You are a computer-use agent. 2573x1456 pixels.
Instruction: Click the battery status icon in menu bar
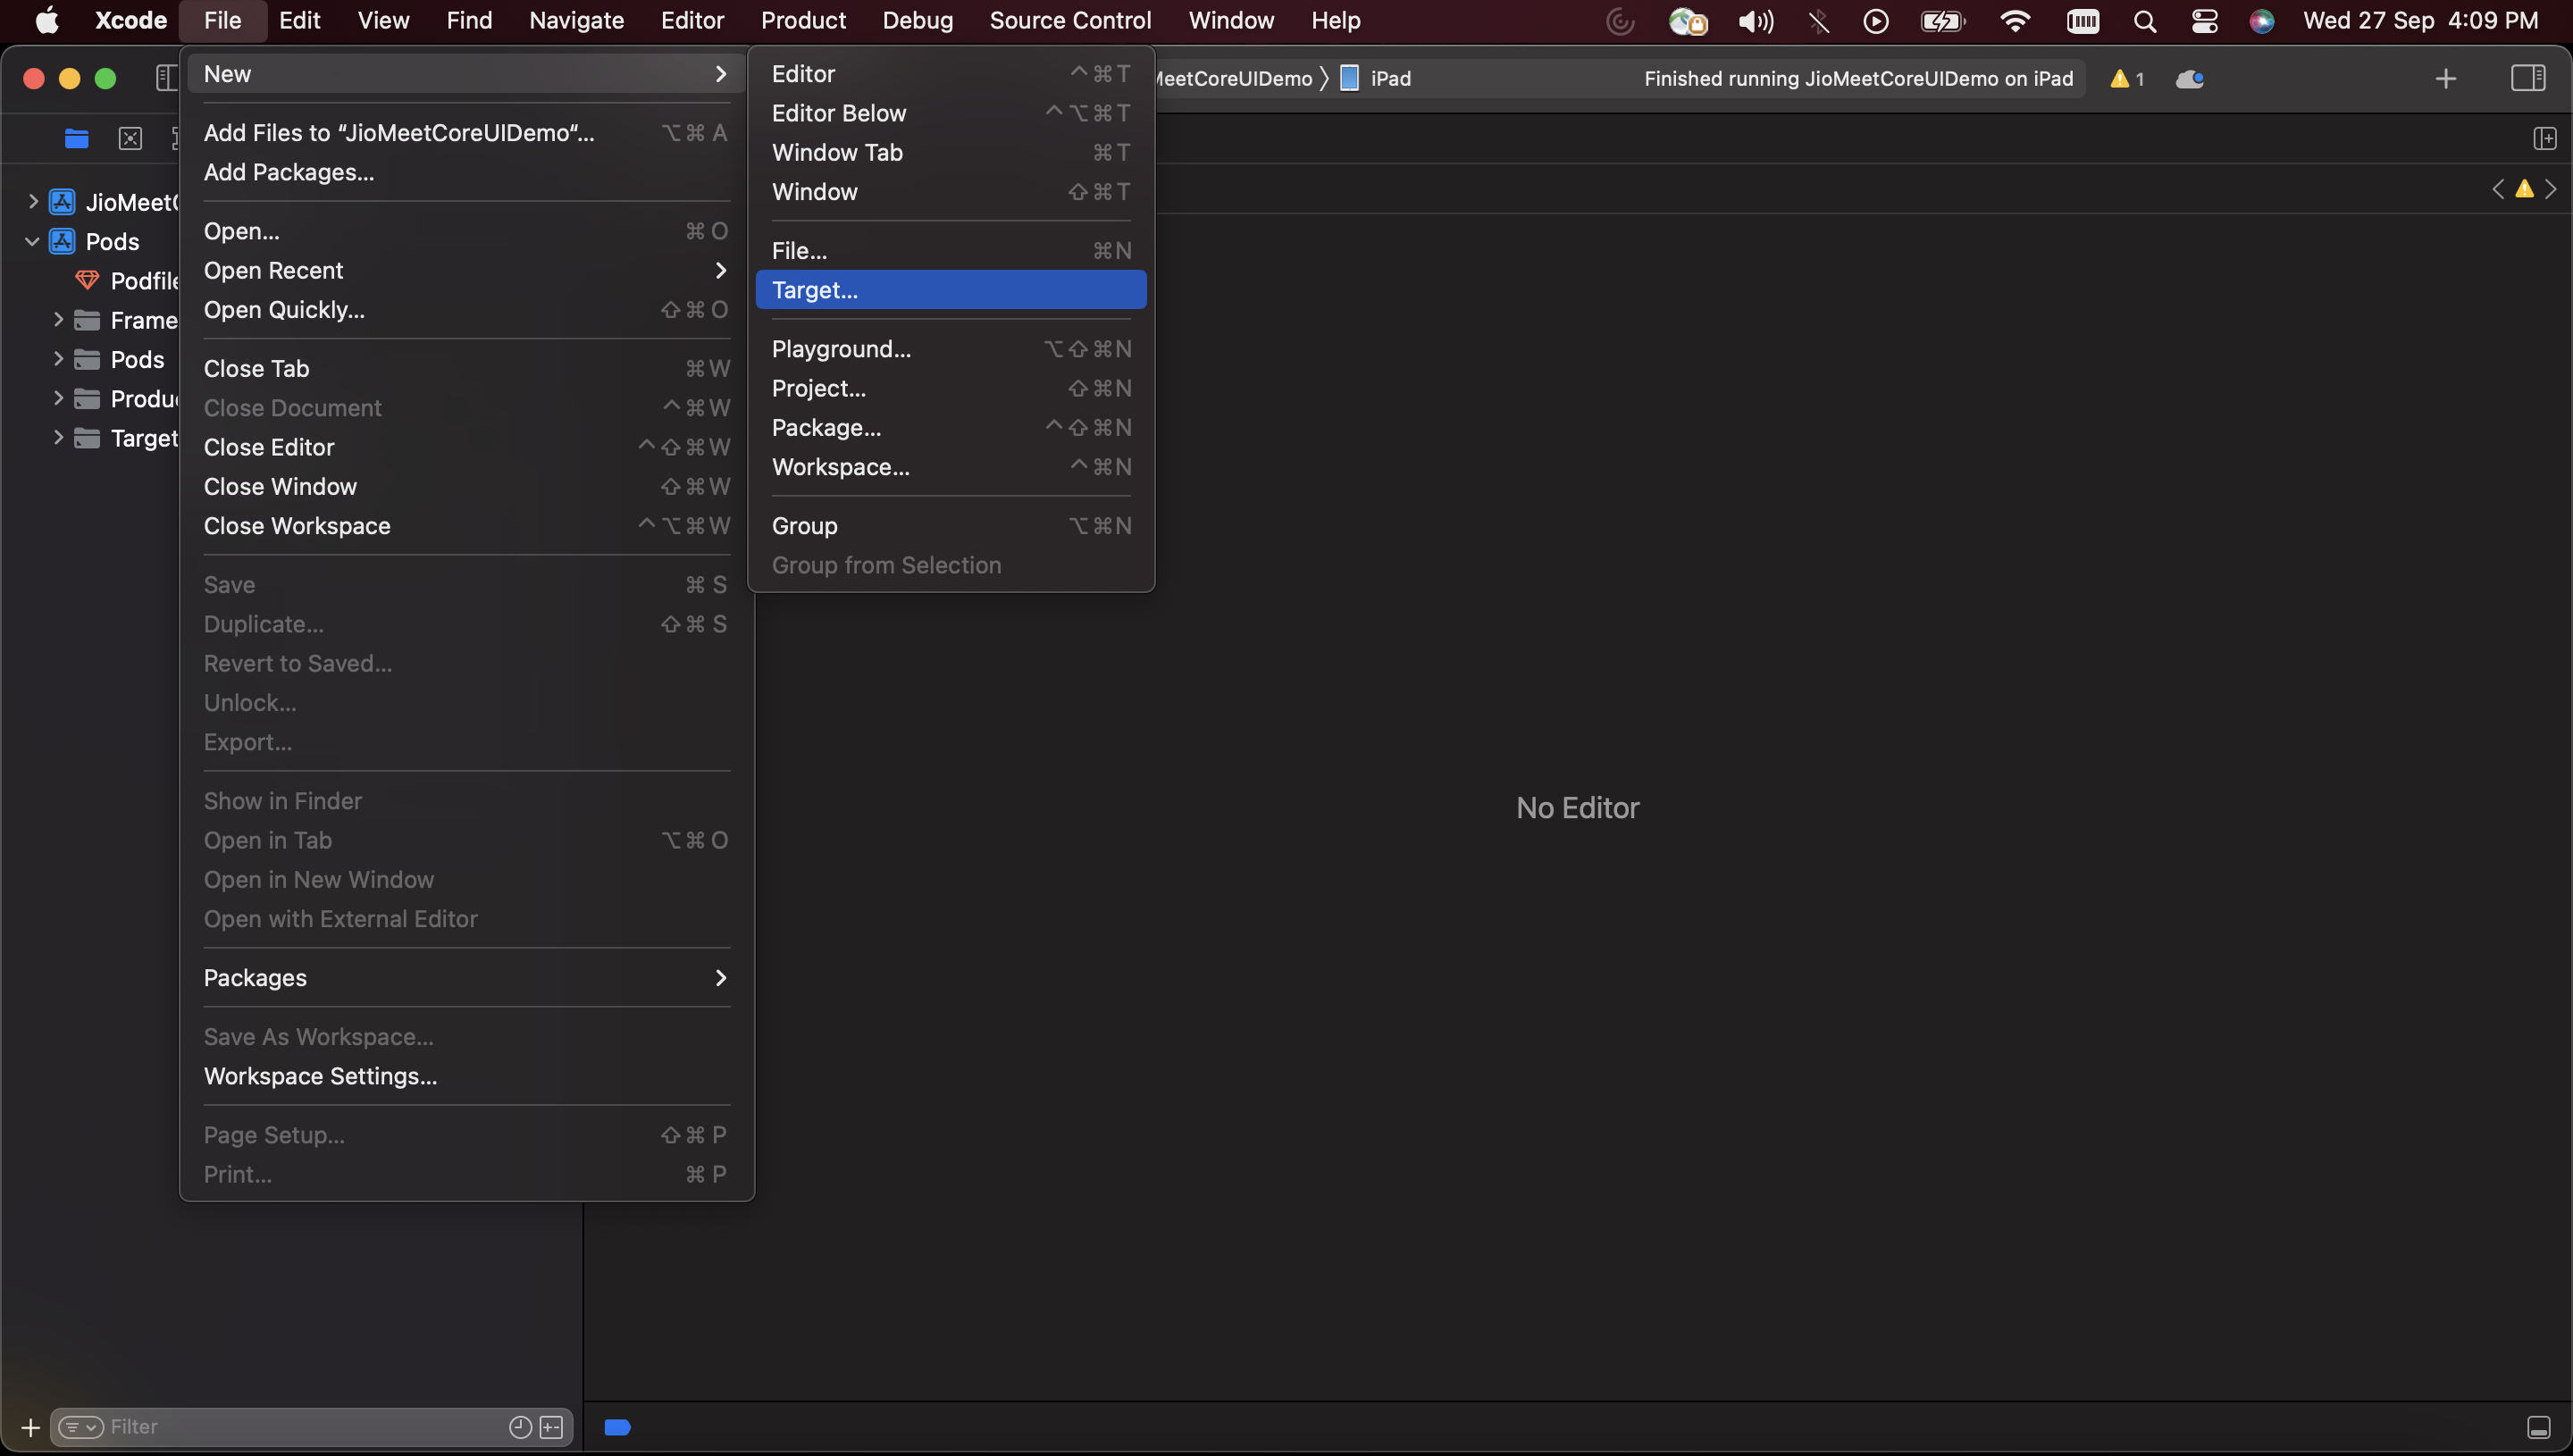[x=1944, y=21]
